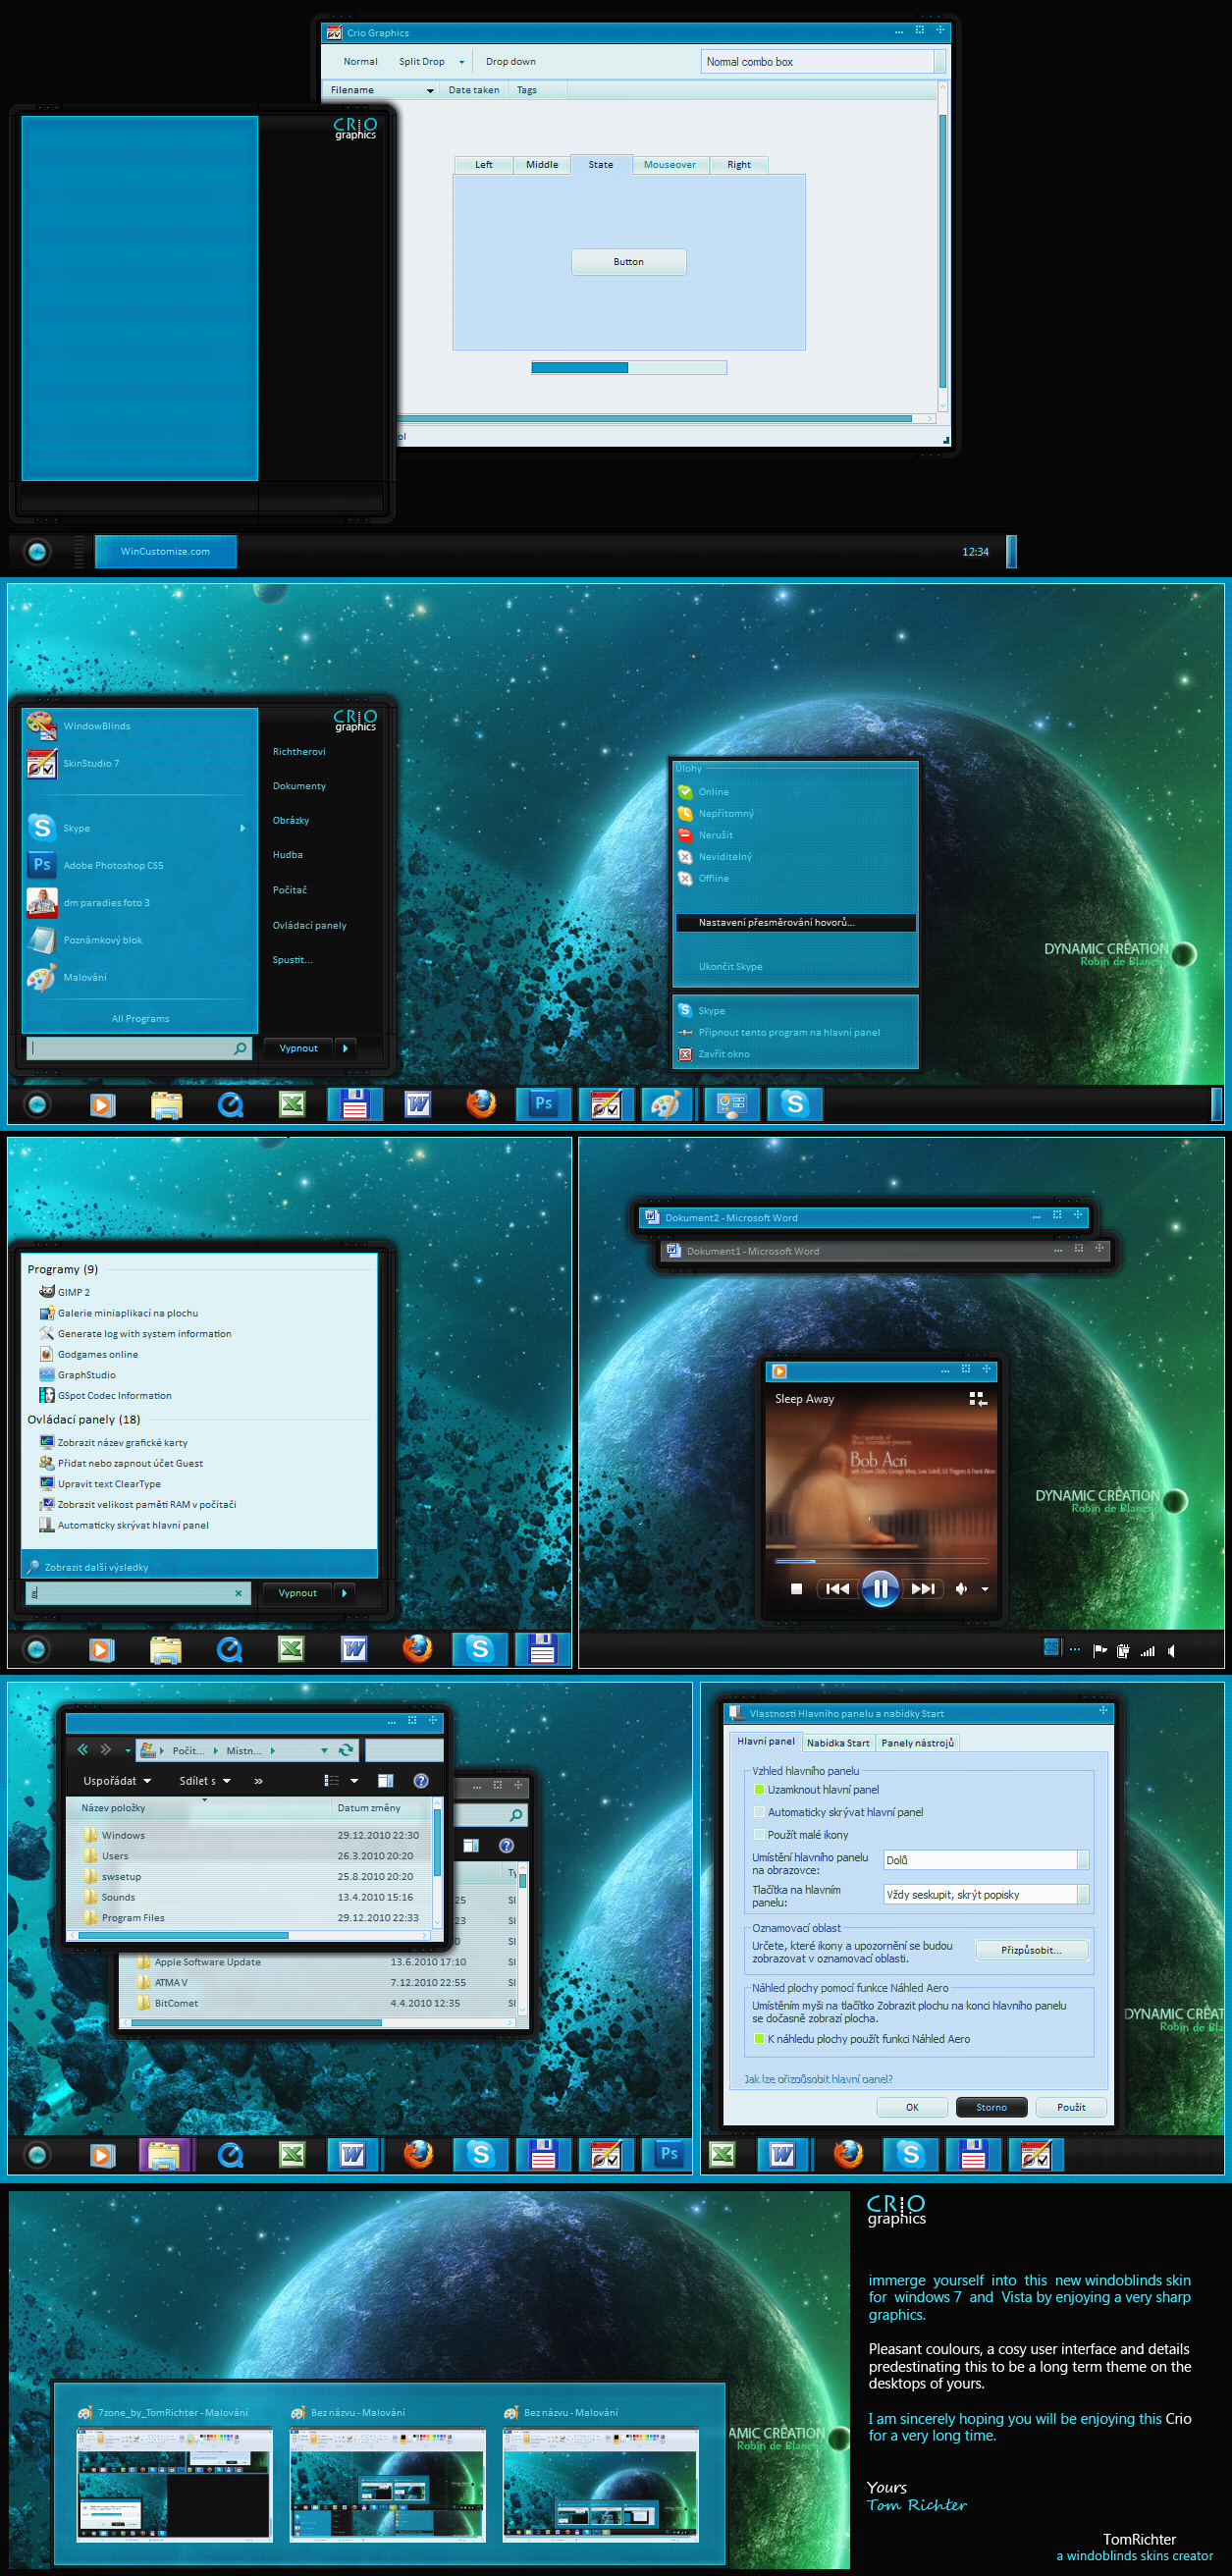Click the WinCustomize.com taskbar button
1232x2576 pixels.
click(x=166, y=551)
